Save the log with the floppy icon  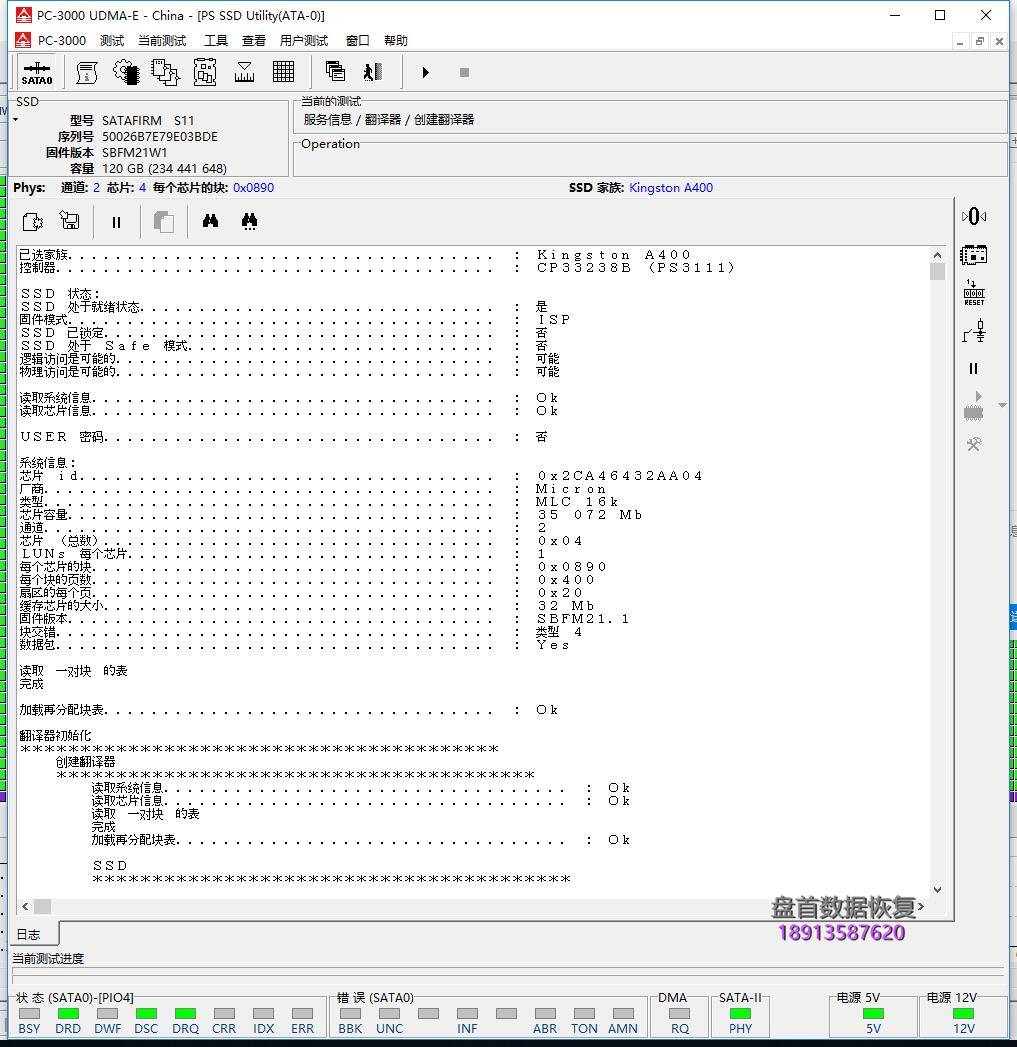pyautogui.click(x=68, y=221)
